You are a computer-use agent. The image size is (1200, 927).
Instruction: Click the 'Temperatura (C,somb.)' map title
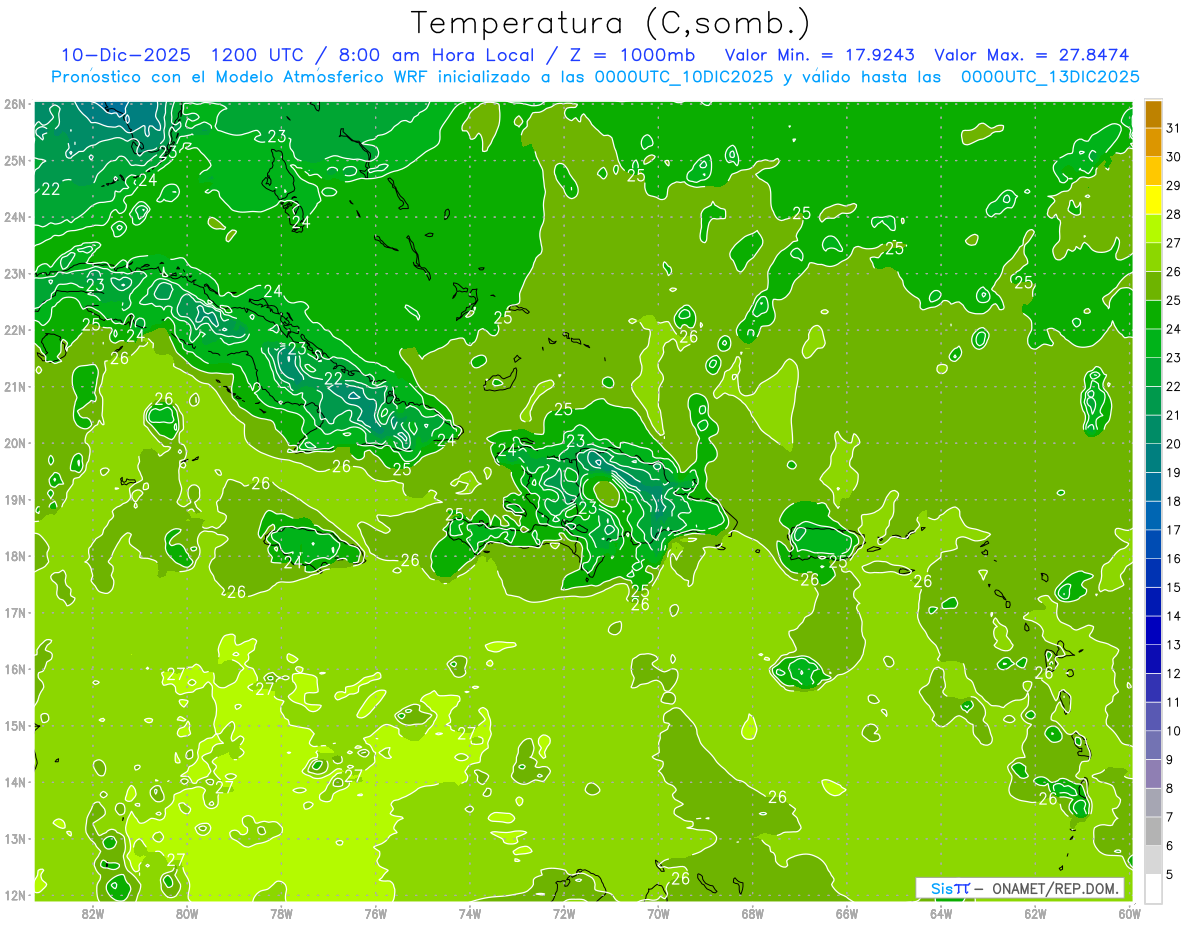[x=610, y=23]
